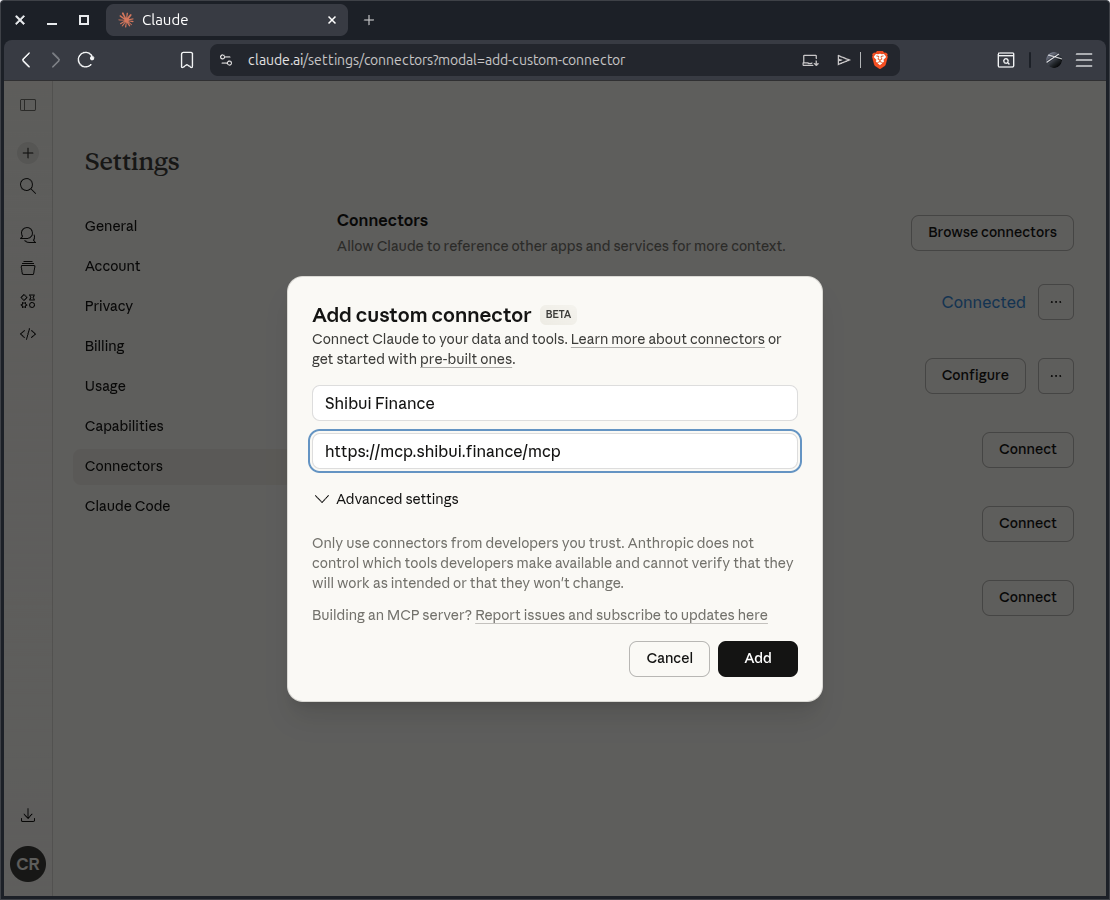1110x900 pixels.
Task: Expand the Advanced settings section
Action: (386, 498)
